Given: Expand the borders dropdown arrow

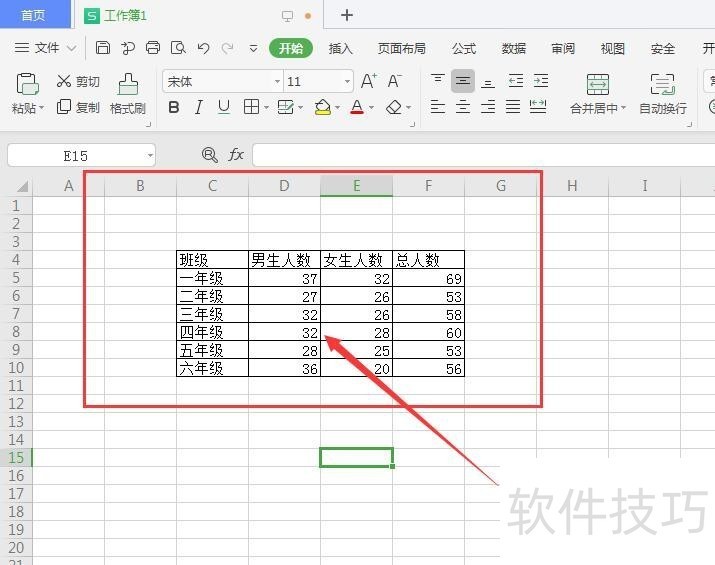Looking at the screenshot, I should pos(266,108).
